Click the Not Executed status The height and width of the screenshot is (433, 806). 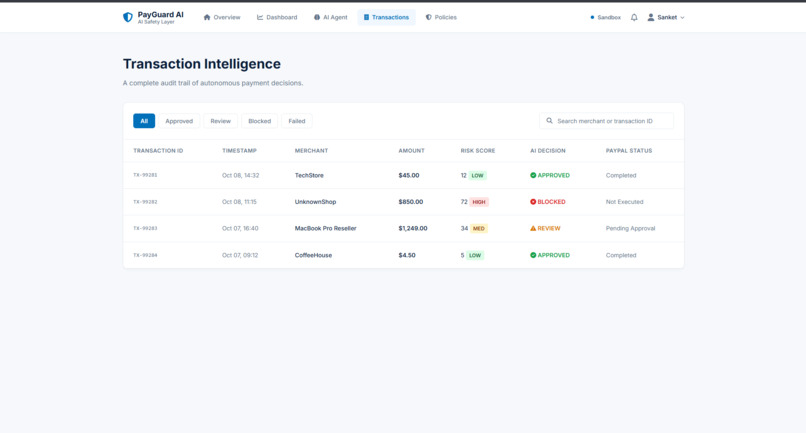point(625,202)
